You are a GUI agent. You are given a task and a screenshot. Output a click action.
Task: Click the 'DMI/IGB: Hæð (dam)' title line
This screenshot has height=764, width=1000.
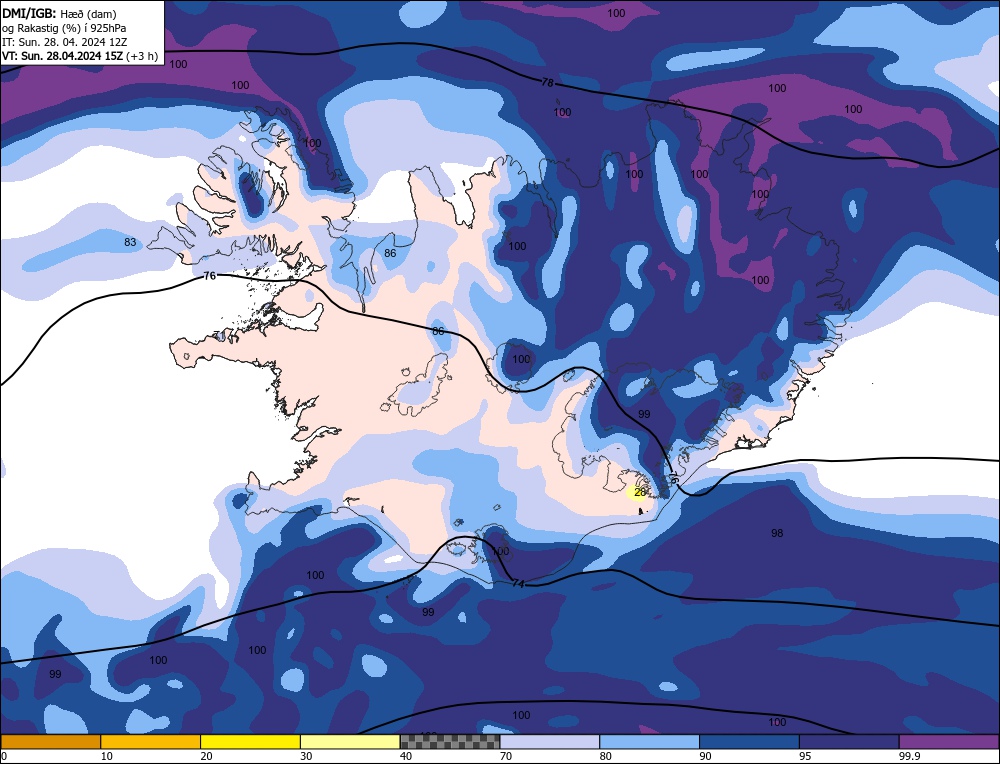pyautogui.click(x=59, y=13)
